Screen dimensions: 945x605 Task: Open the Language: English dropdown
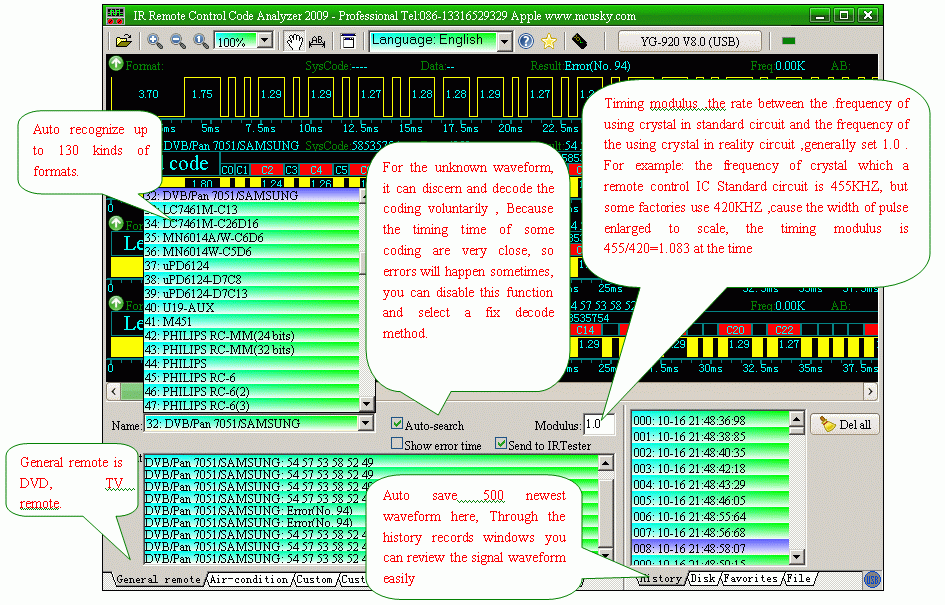click(504, 41)
